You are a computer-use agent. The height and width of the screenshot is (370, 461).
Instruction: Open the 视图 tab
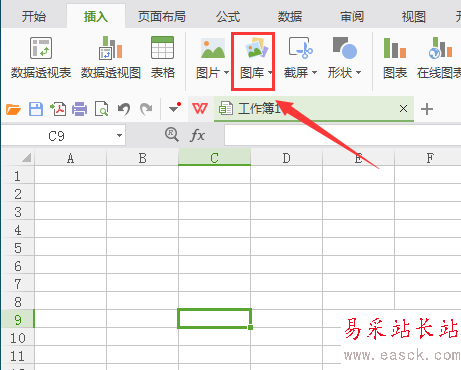pyautogui.click(x=414, y=16)
